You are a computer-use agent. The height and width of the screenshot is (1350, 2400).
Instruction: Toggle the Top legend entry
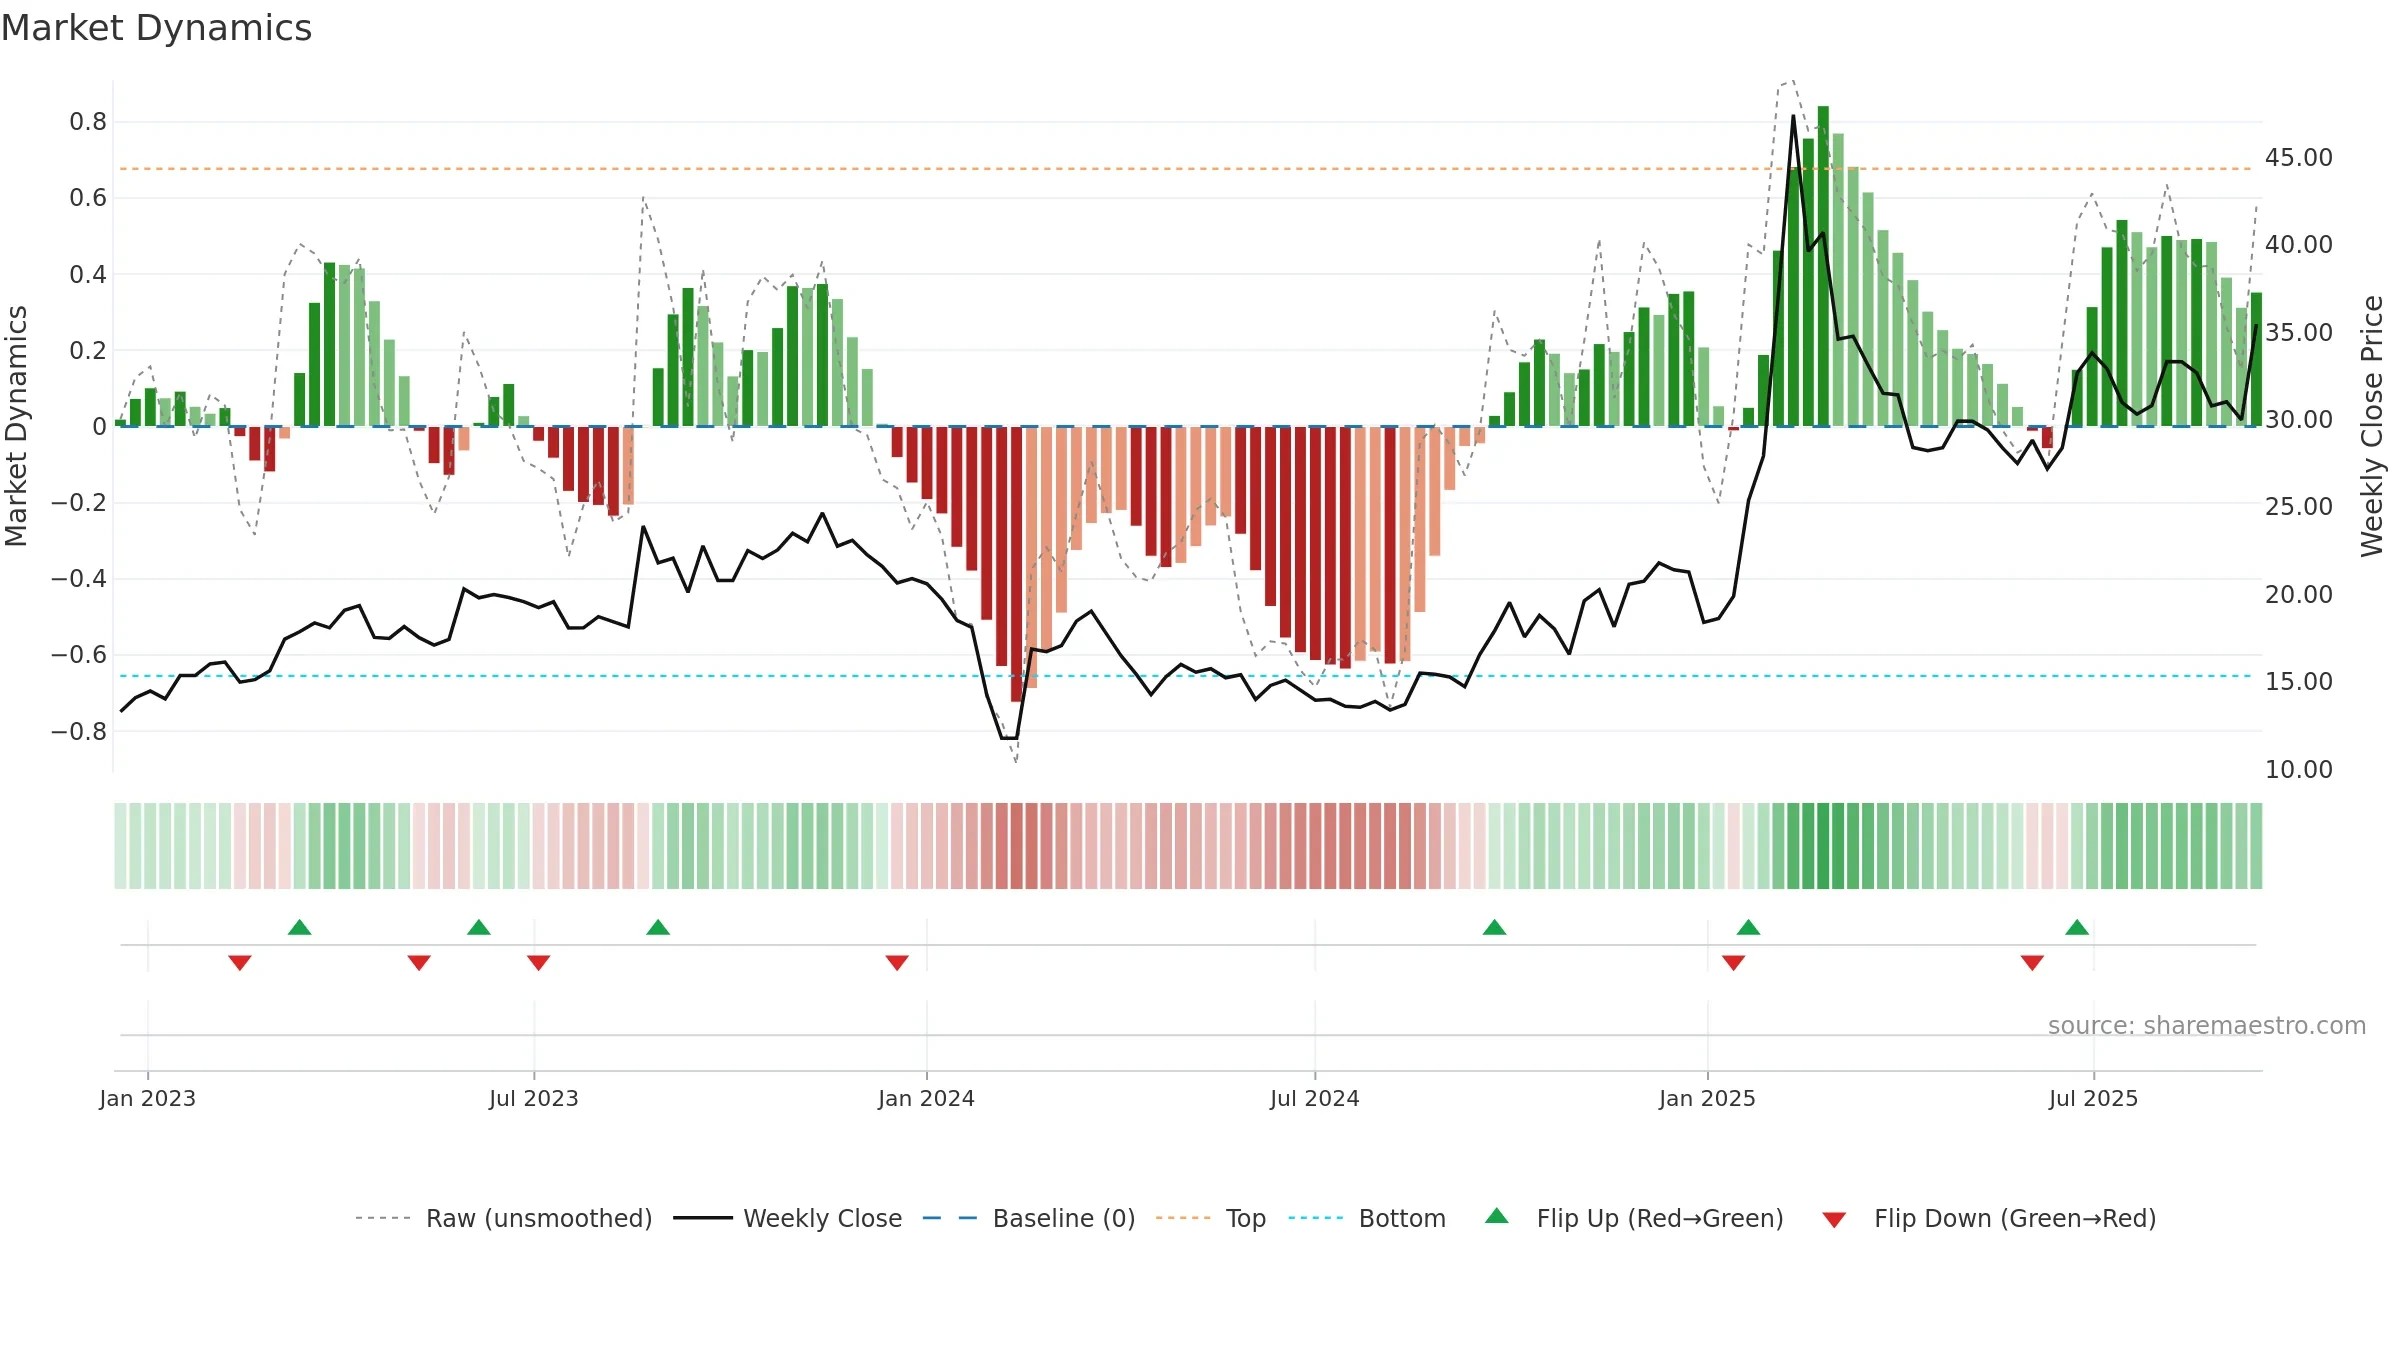pos(1211,1218)
